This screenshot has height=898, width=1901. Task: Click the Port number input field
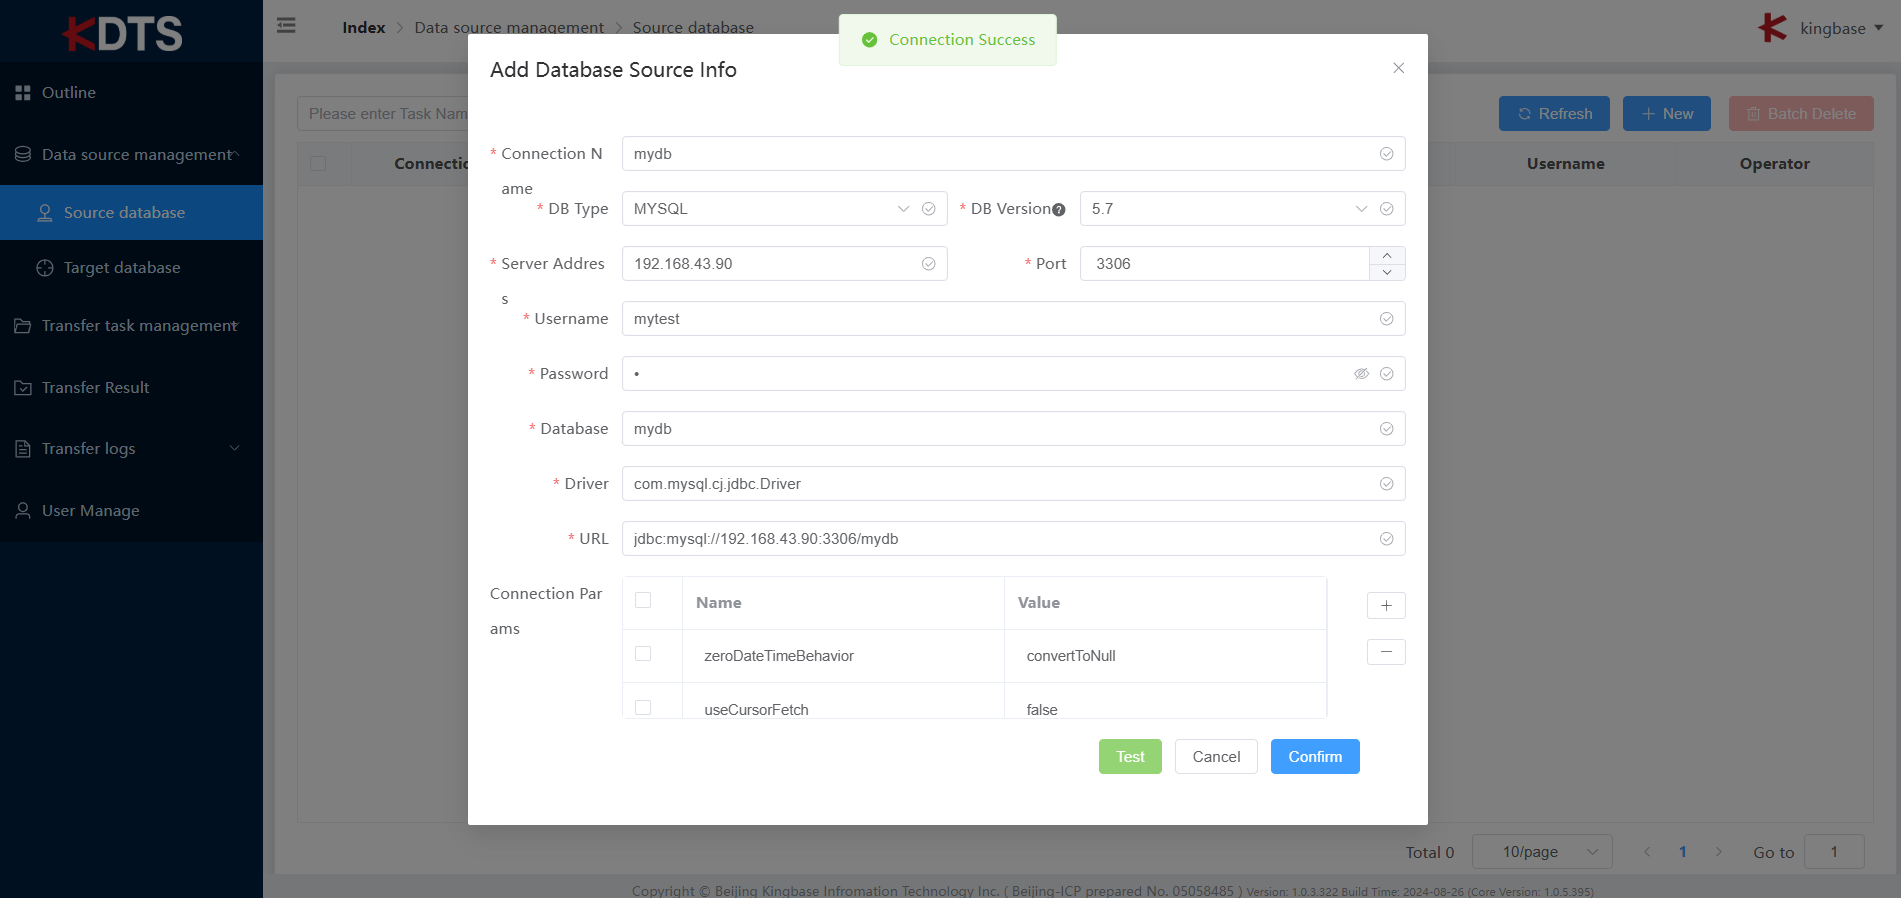(1225, 264)
